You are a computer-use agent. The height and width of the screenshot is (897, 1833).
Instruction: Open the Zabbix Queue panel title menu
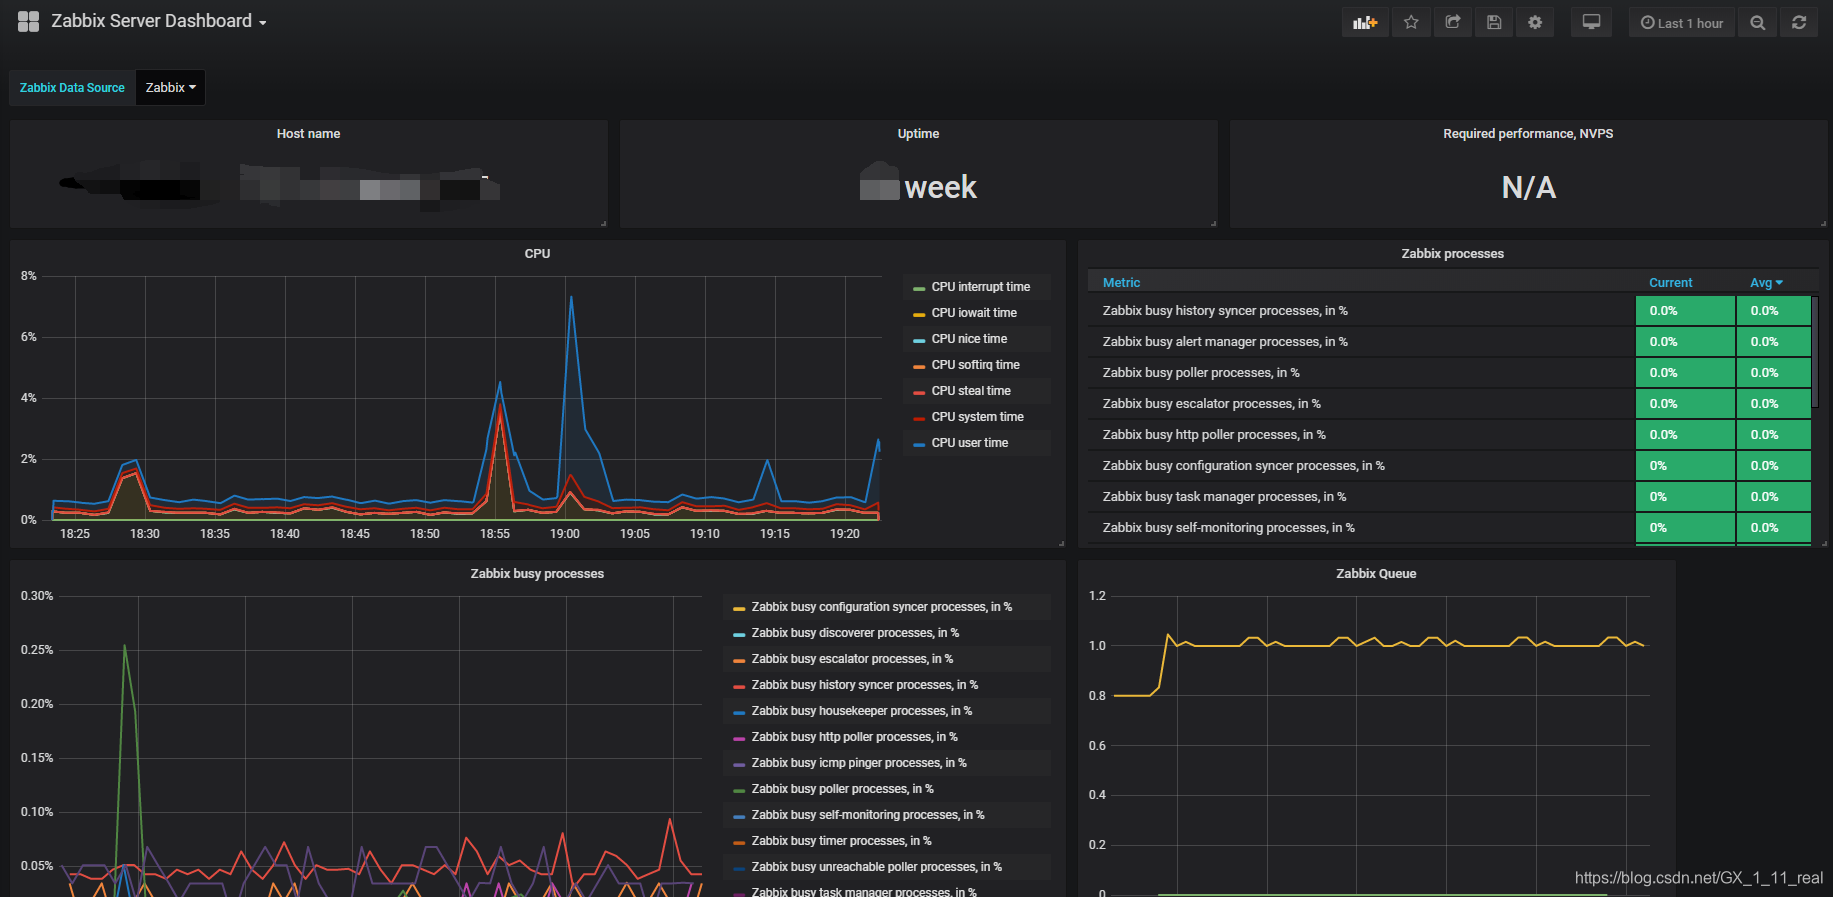(1376, 574)
